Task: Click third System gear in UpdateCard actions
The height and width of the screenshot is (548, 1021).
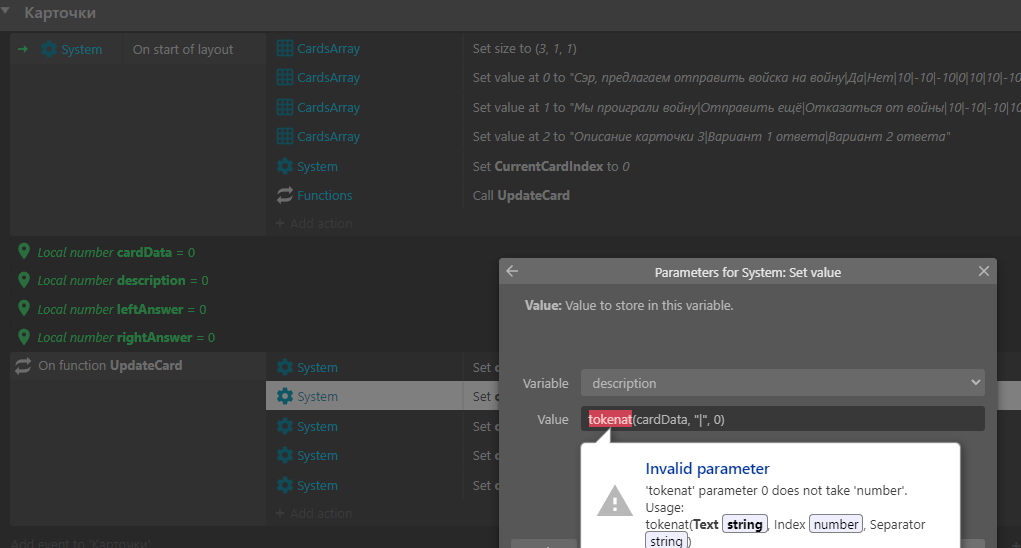Action: point(285,426)
